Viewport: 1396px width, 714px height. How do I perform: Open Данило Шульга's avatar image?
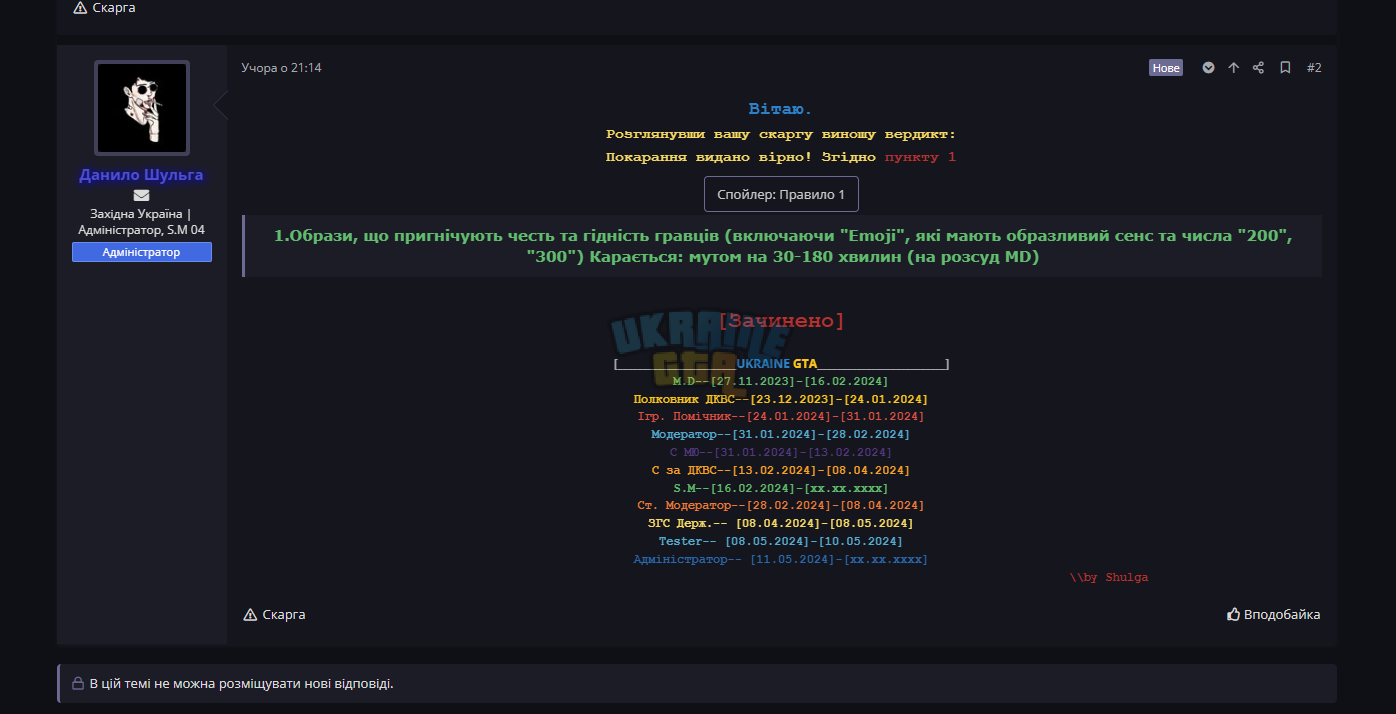(x=142, y=108)
